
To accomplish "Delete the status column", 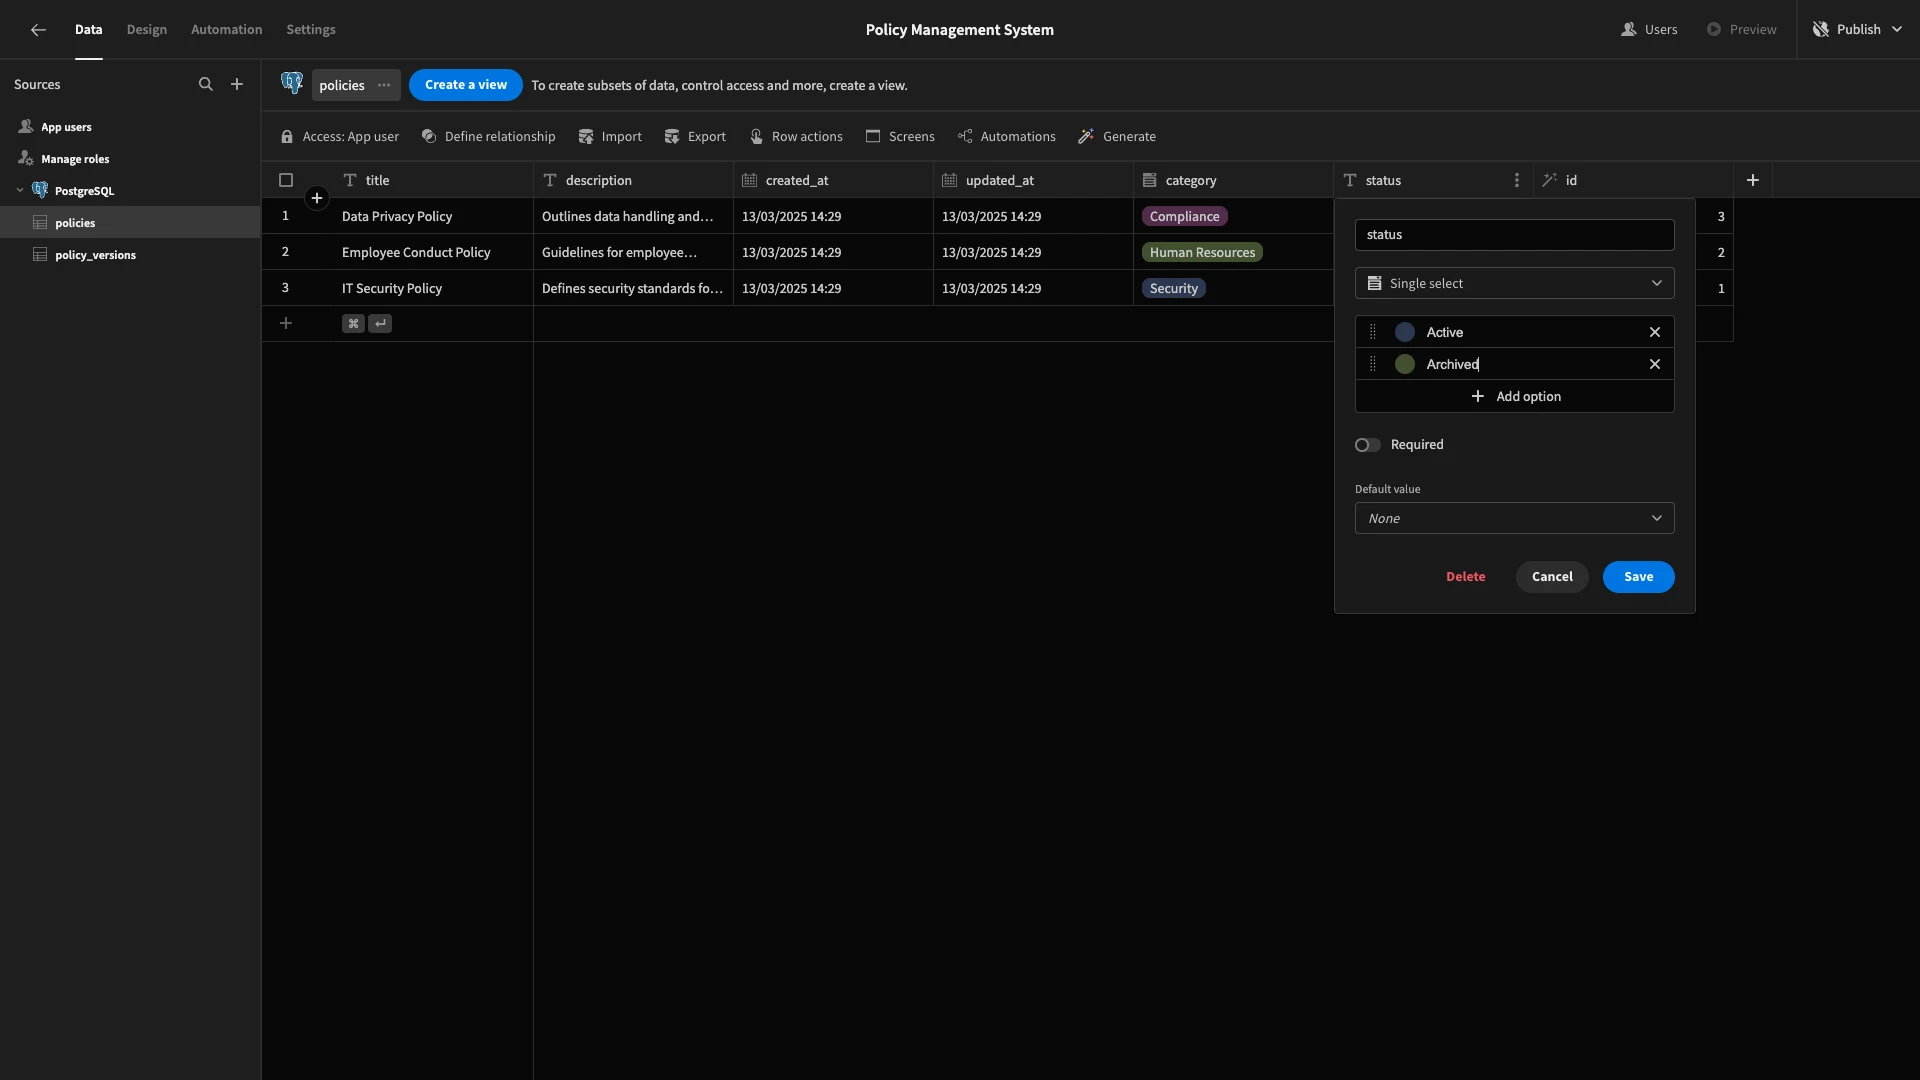I will 1465,577.
